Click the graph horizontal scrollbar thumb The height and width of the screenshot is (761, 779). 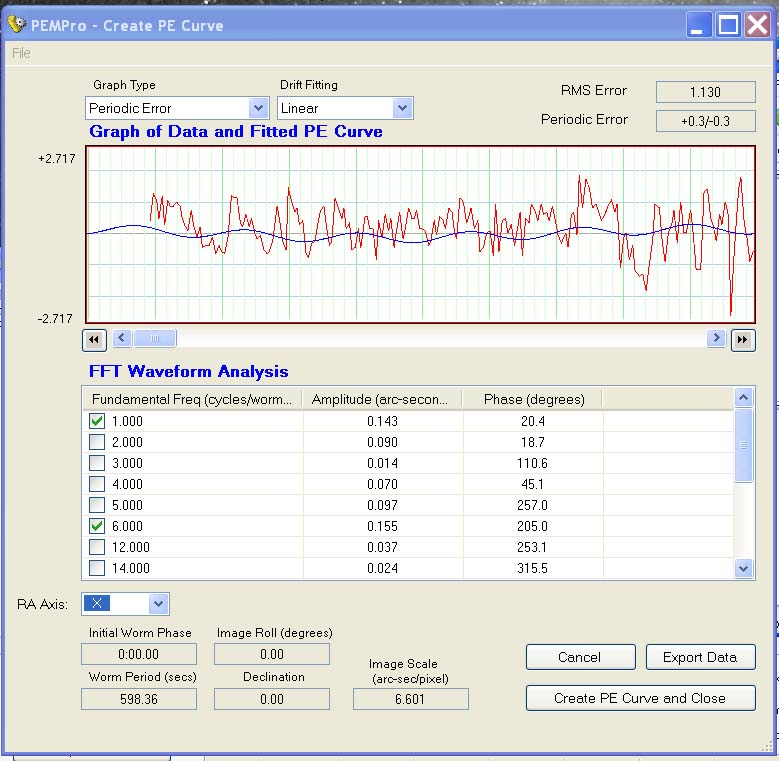click(154, 338)
